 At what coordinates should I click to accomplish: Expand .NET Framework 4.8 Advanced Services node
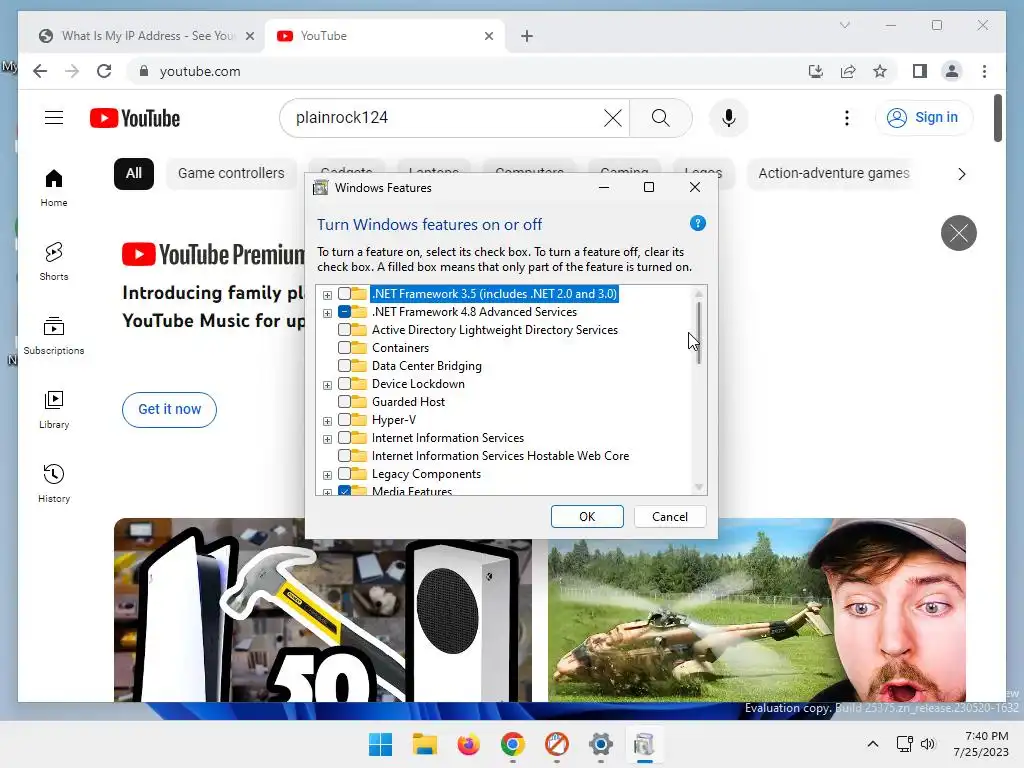(x=327, y=313)
